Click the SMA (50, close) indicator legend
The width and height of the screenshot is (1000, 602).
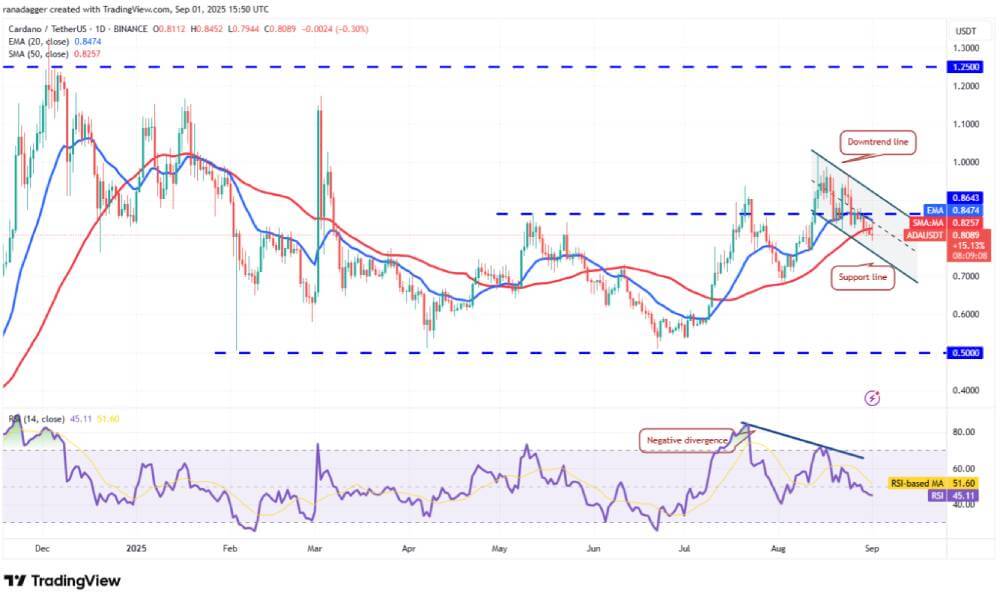coord(55,54)
